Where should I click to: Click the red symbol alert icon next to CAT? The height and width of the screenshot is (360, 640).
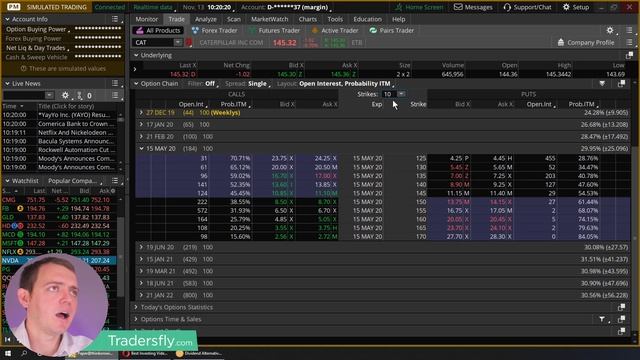pyautogui.click(x=189, y=42)
